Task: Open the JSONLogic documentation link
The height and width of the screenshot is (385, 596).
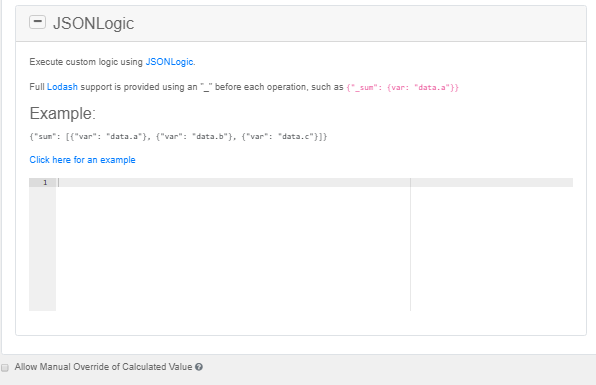Action: (169, 62)
